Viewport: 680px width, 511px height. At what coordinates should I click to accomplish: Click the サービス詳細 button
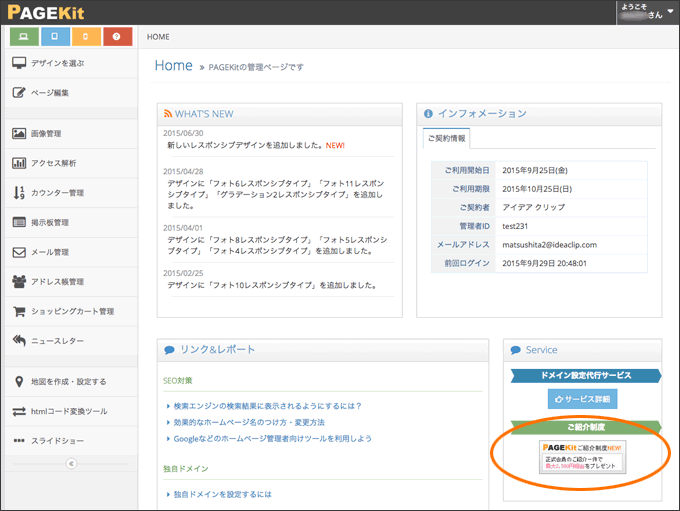click(582, 399)
